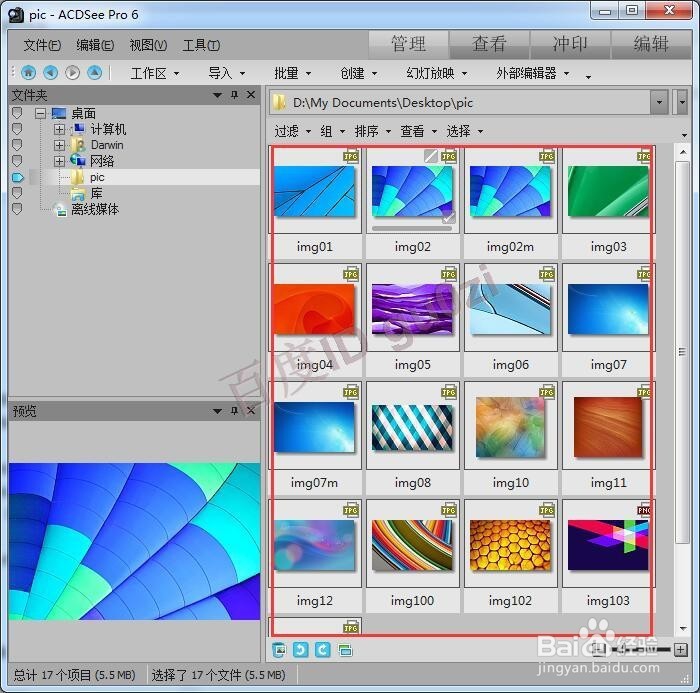Screen dimensions: 700x693
Task: Expand the 网络 tree node
Action: coord(59,161)
